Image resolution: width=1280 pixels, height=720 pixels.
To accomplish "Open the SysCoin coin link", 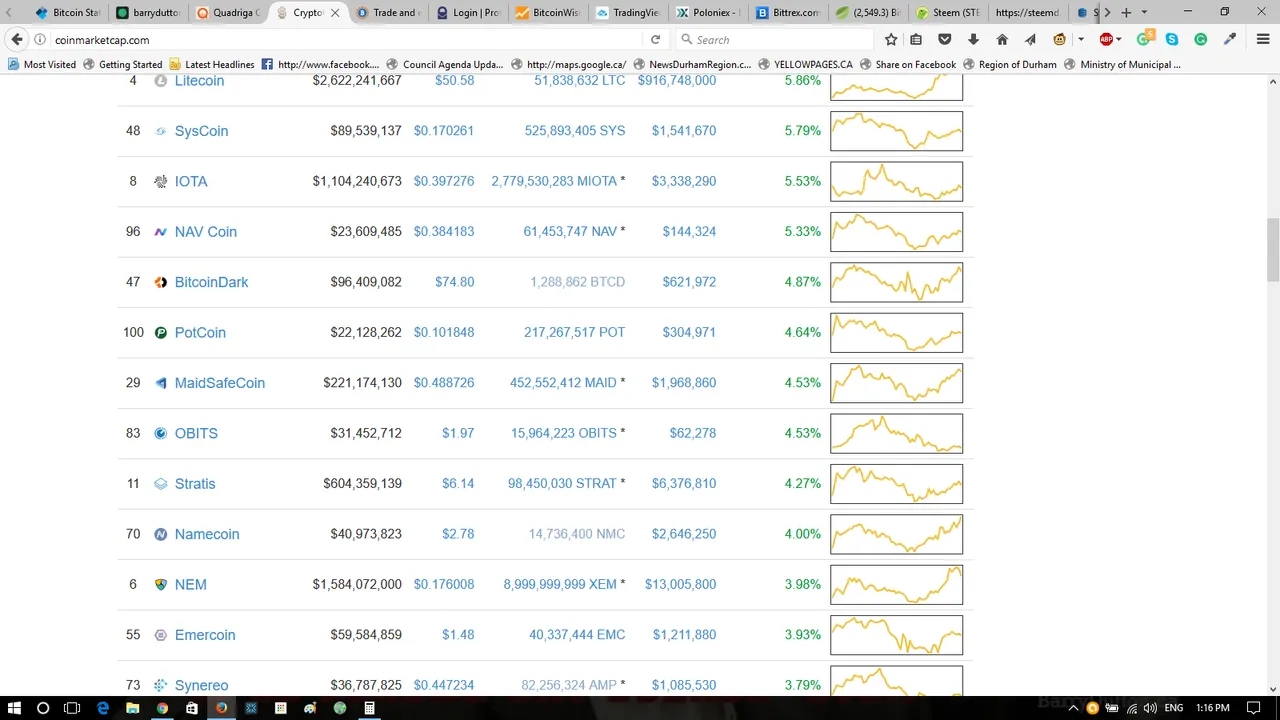I will (201, 131).
